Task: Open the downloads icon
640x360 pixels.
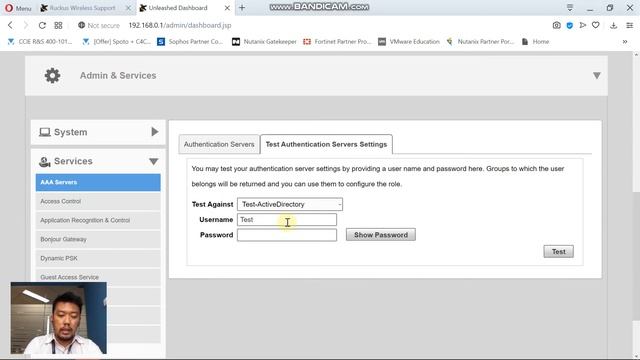Action: point(613,25)
